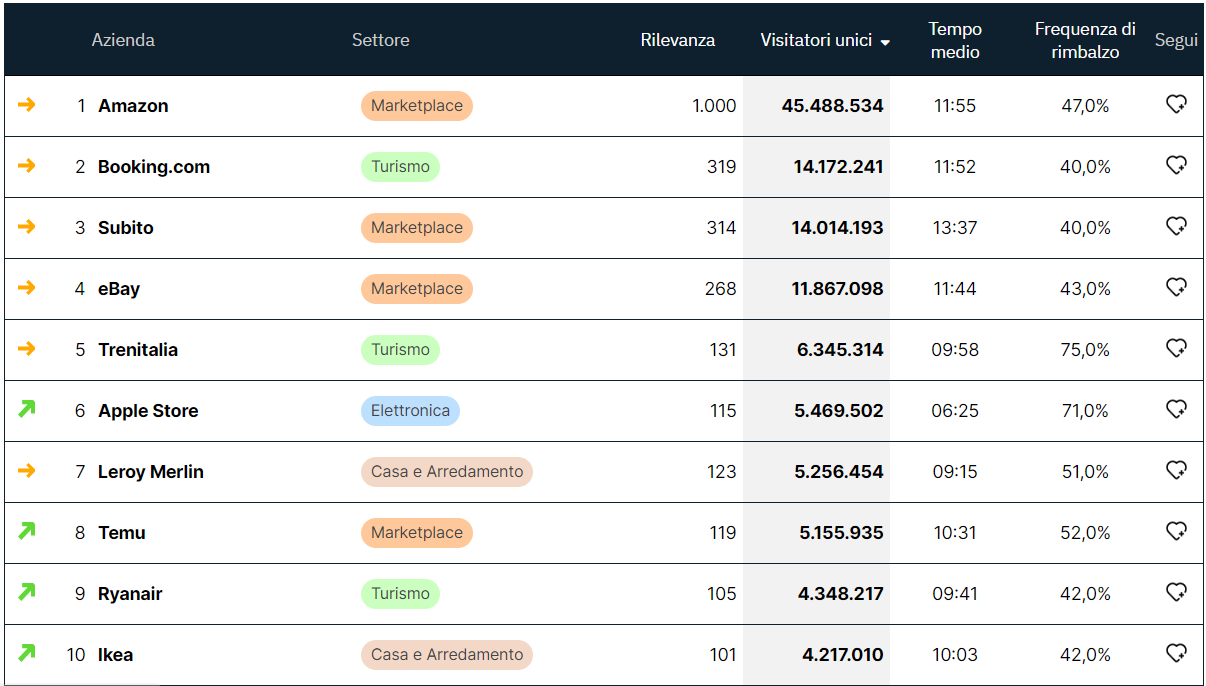Select the visitors value 14.014.193

point(837,228)
